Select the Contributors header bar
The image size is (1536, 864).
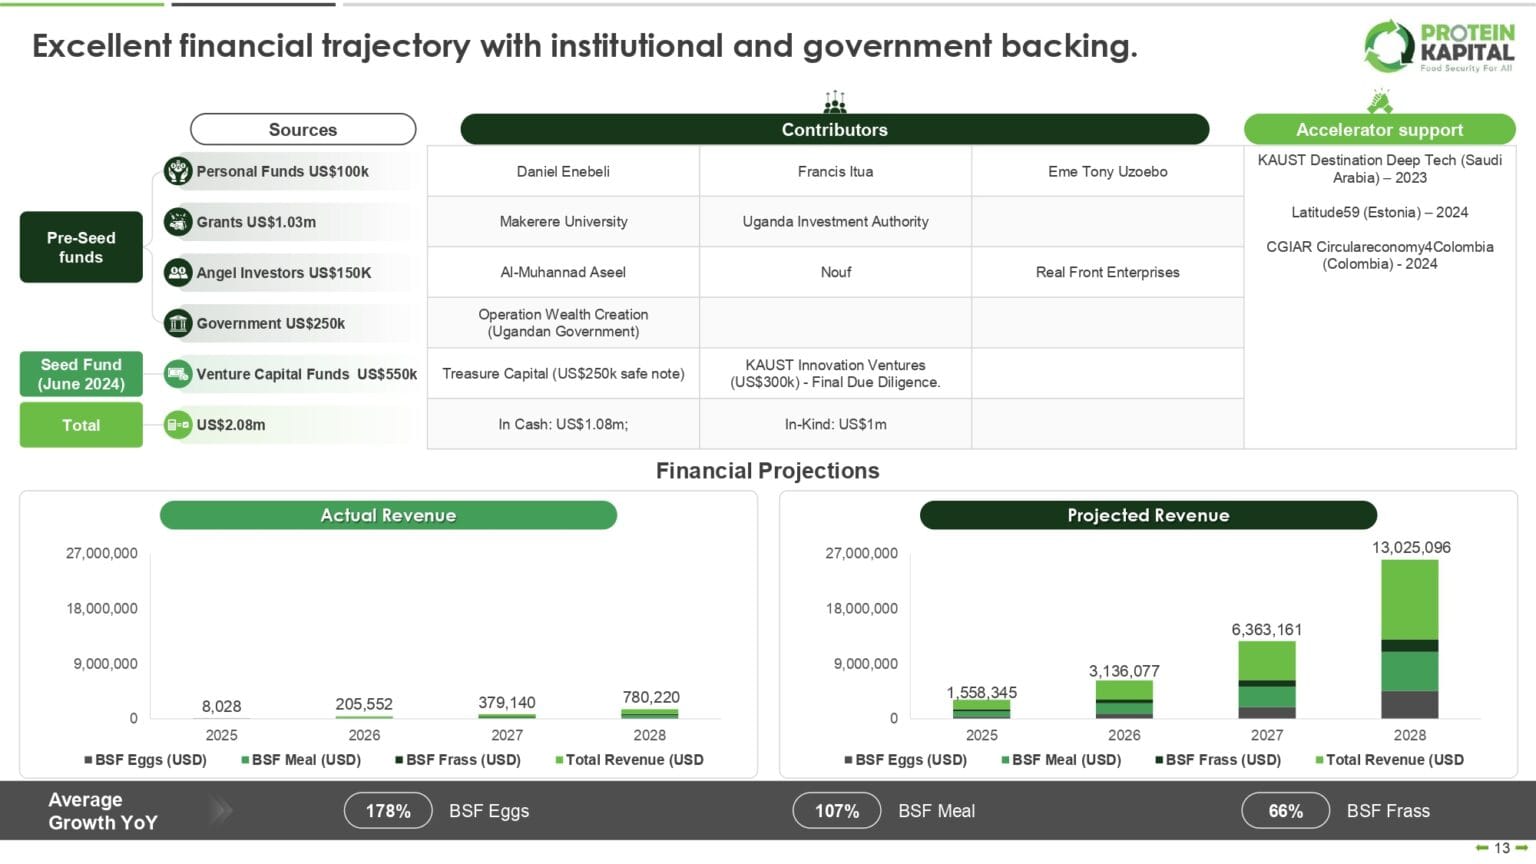[x=835, y=129]
